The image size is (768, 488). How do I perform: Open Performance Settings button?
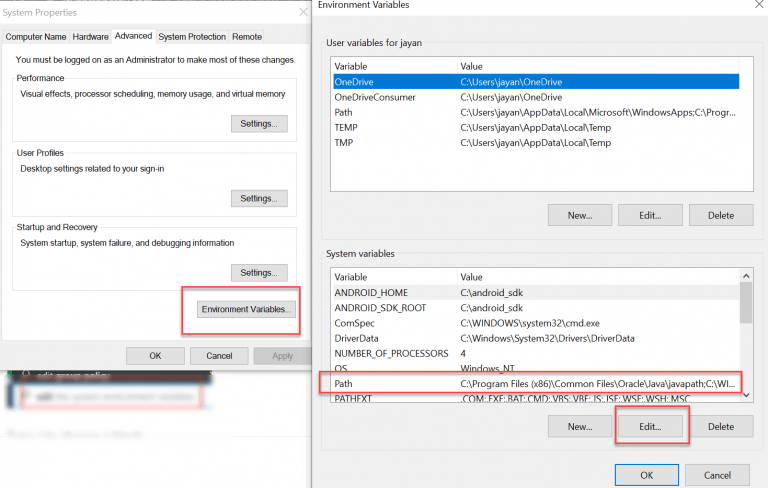258,124
